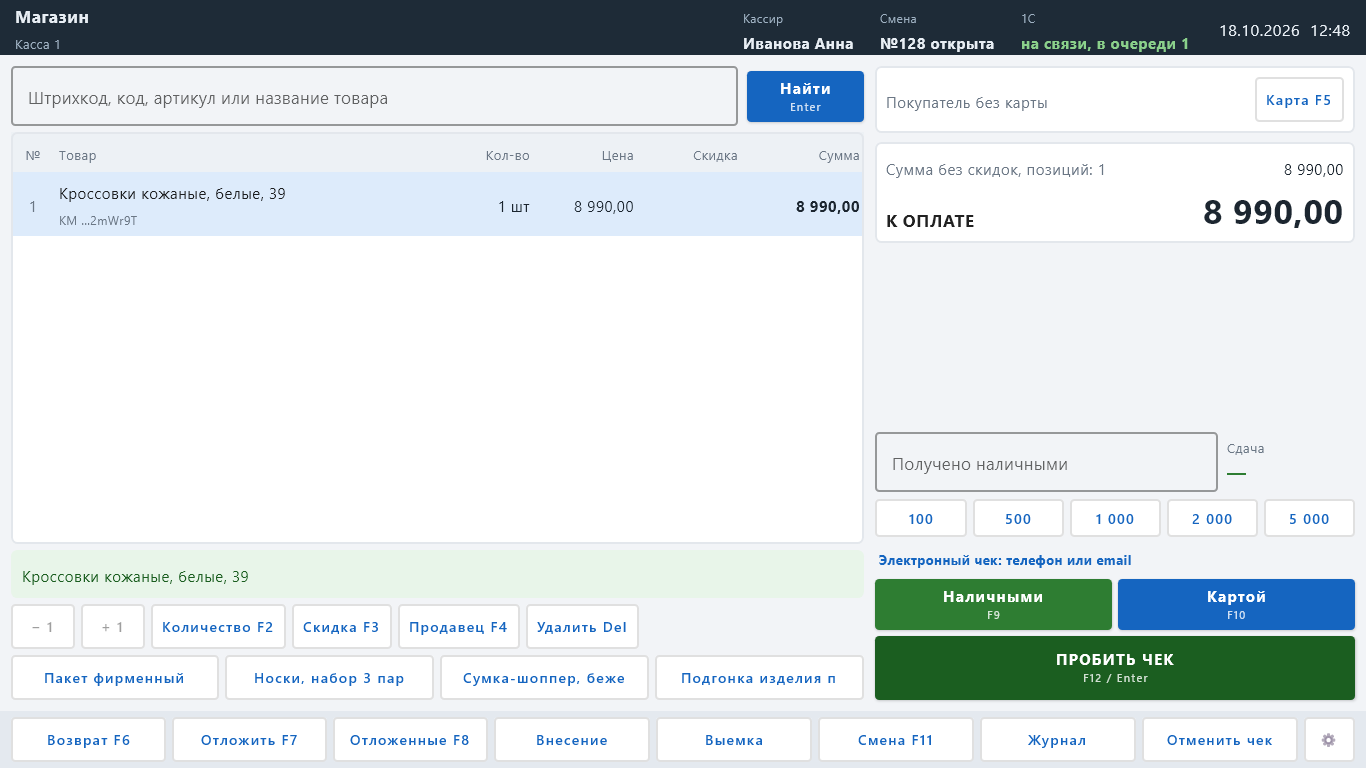This screenshot has width=1366, height=768.
Task: Start a return with Возврат F6
Action: click(89, 740)
